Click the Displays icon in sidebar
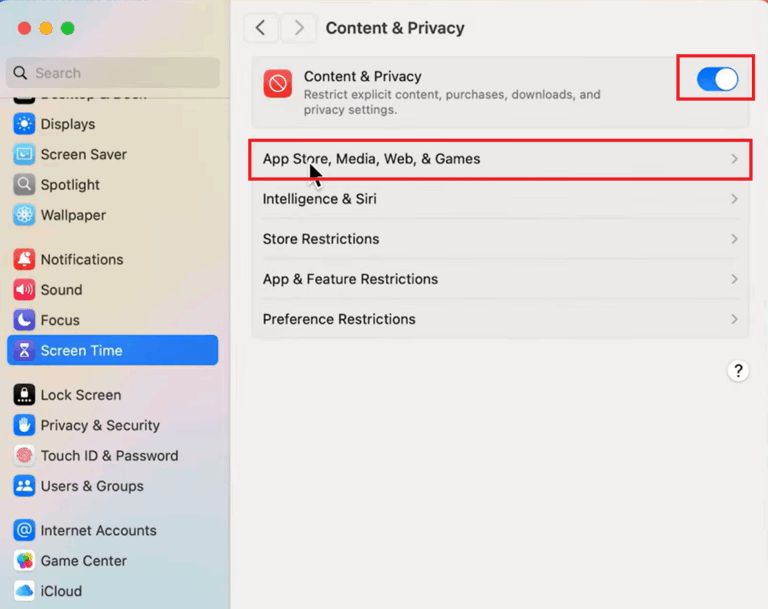This screenshot has width=768, height=609. tap(24, 124)
